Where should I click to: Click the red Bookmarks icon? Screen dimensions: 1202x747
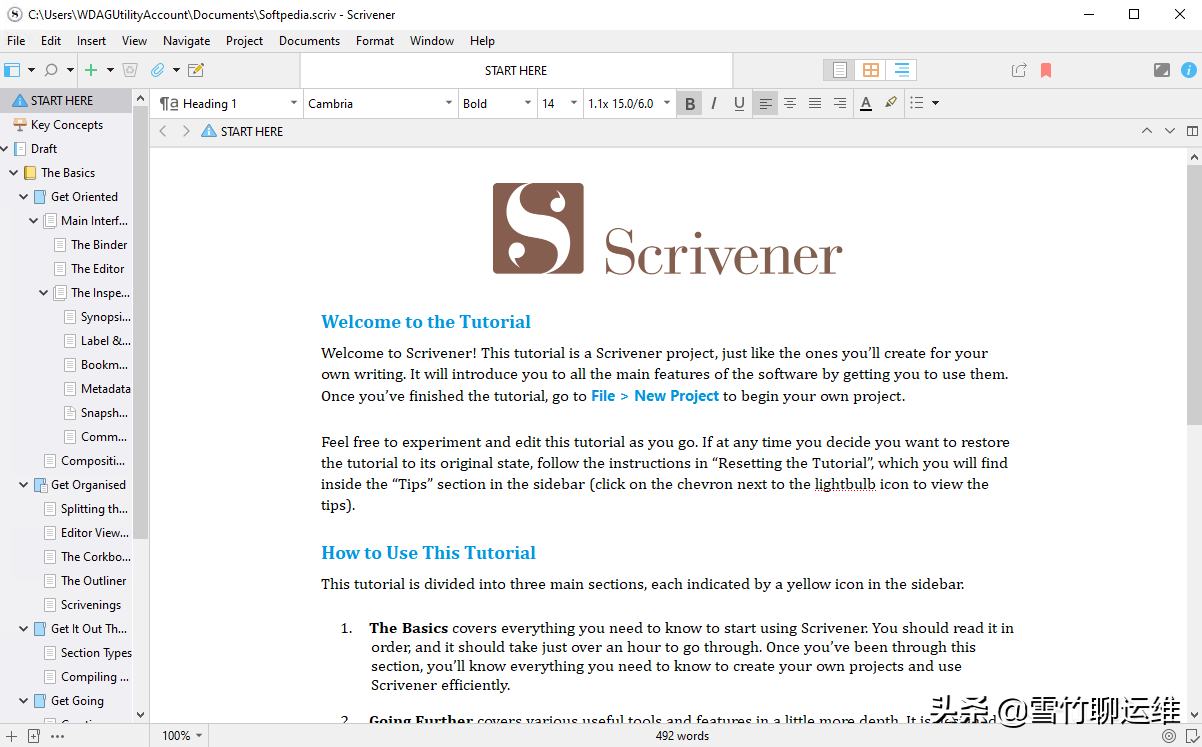[1046, 70]
